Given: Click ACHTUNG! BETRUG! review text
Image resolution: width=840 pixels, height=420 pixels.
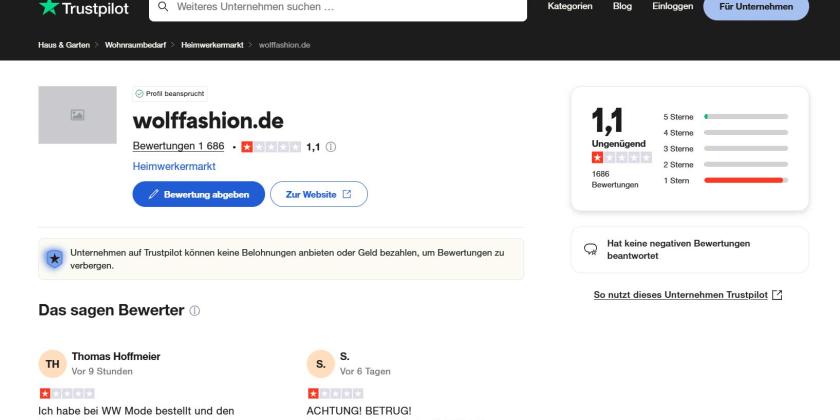Looking at the screenshot, I should coord(359,411).
